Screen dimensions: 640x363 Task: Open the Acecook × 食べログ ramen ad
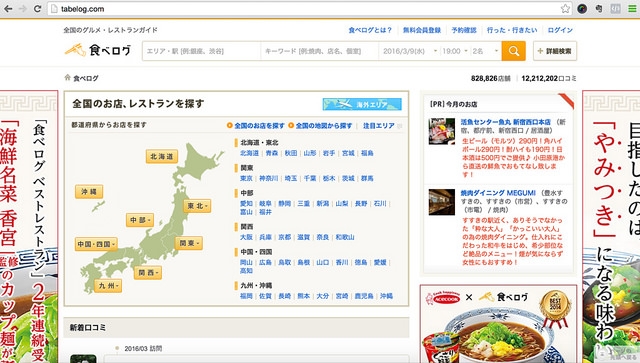pos(498,324)
